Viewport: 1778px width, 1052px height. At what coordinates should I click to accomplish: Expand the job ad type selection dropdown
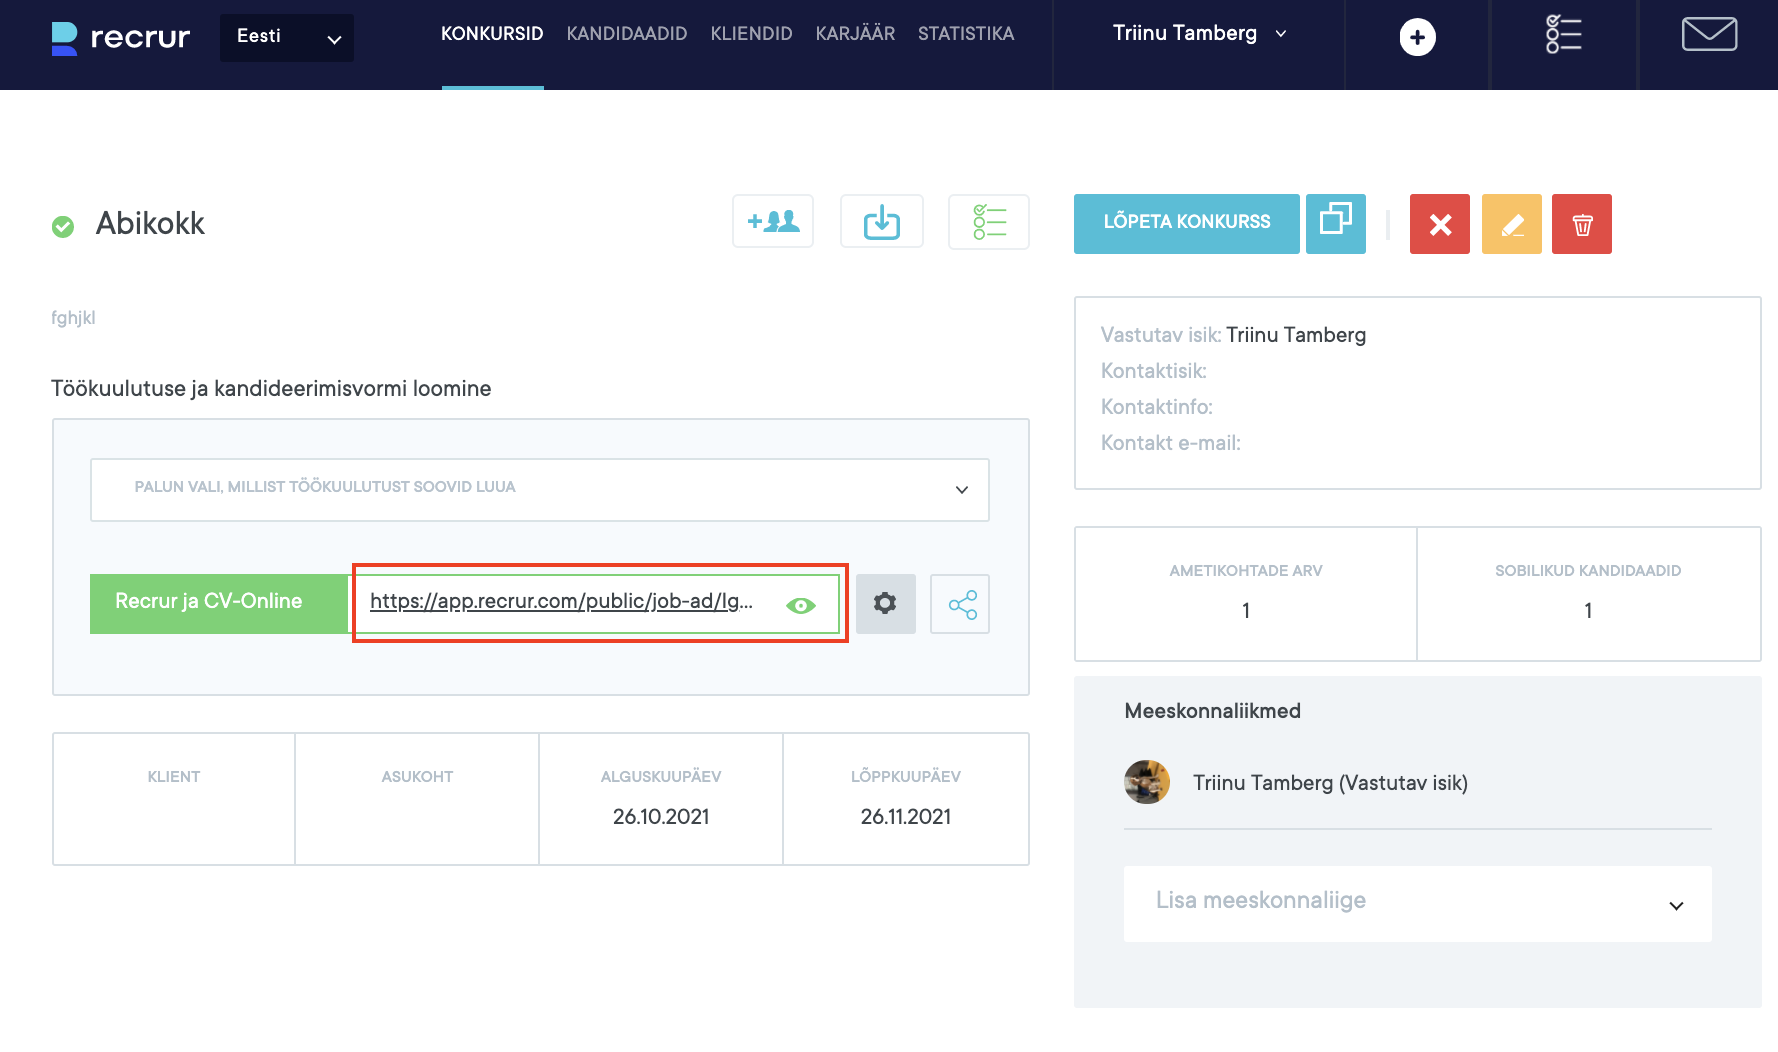tap(540, 489)
